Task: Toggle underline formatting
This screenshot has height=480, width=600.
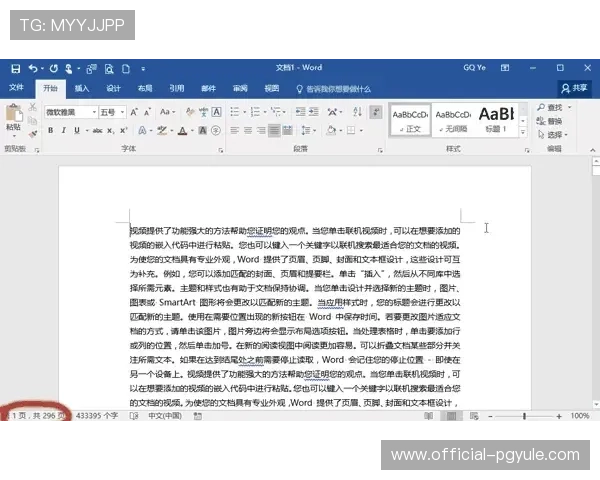Action: pos(77,131)
